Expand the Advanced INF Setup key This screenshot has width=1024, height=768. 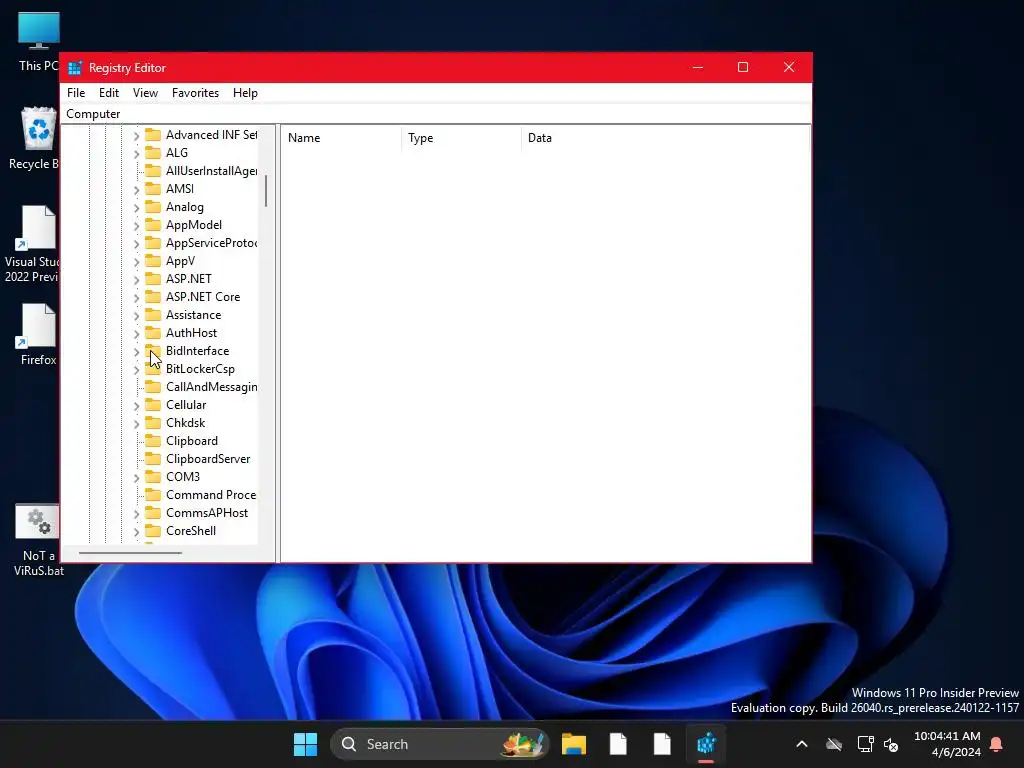(x=136, y=136)
